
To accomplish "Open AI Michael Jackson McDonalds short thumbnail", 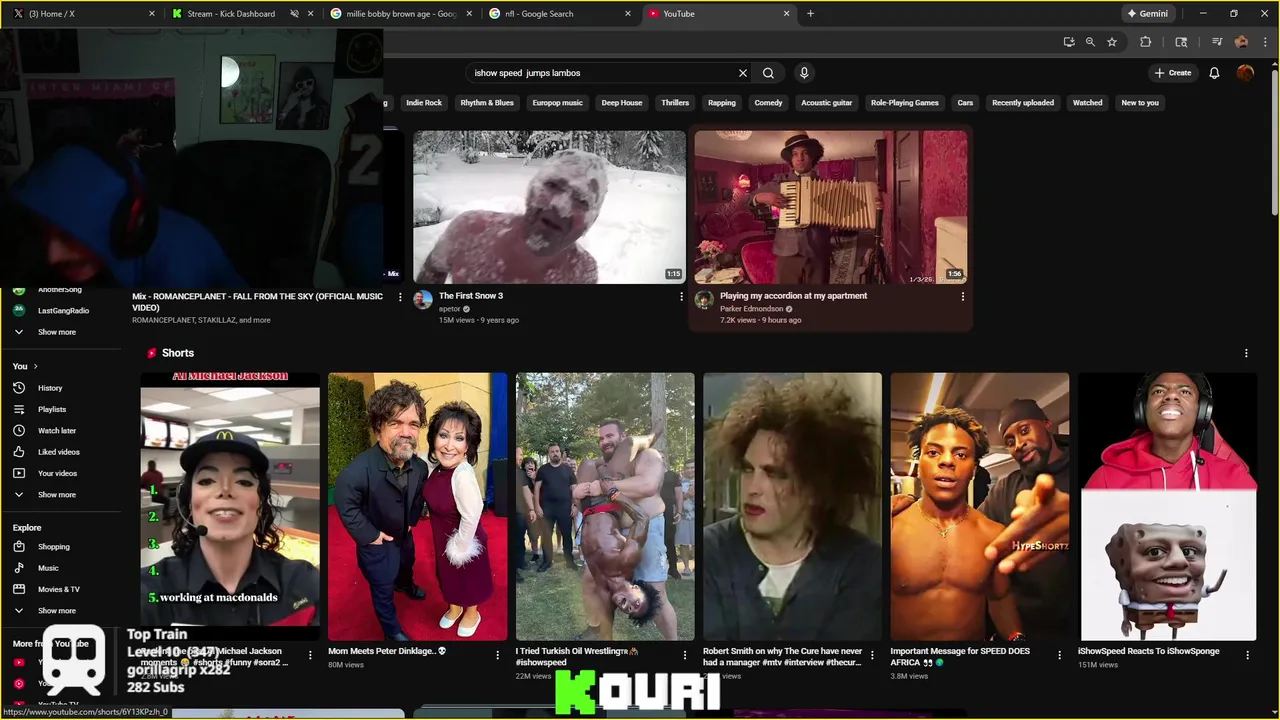I will point(230,506).
